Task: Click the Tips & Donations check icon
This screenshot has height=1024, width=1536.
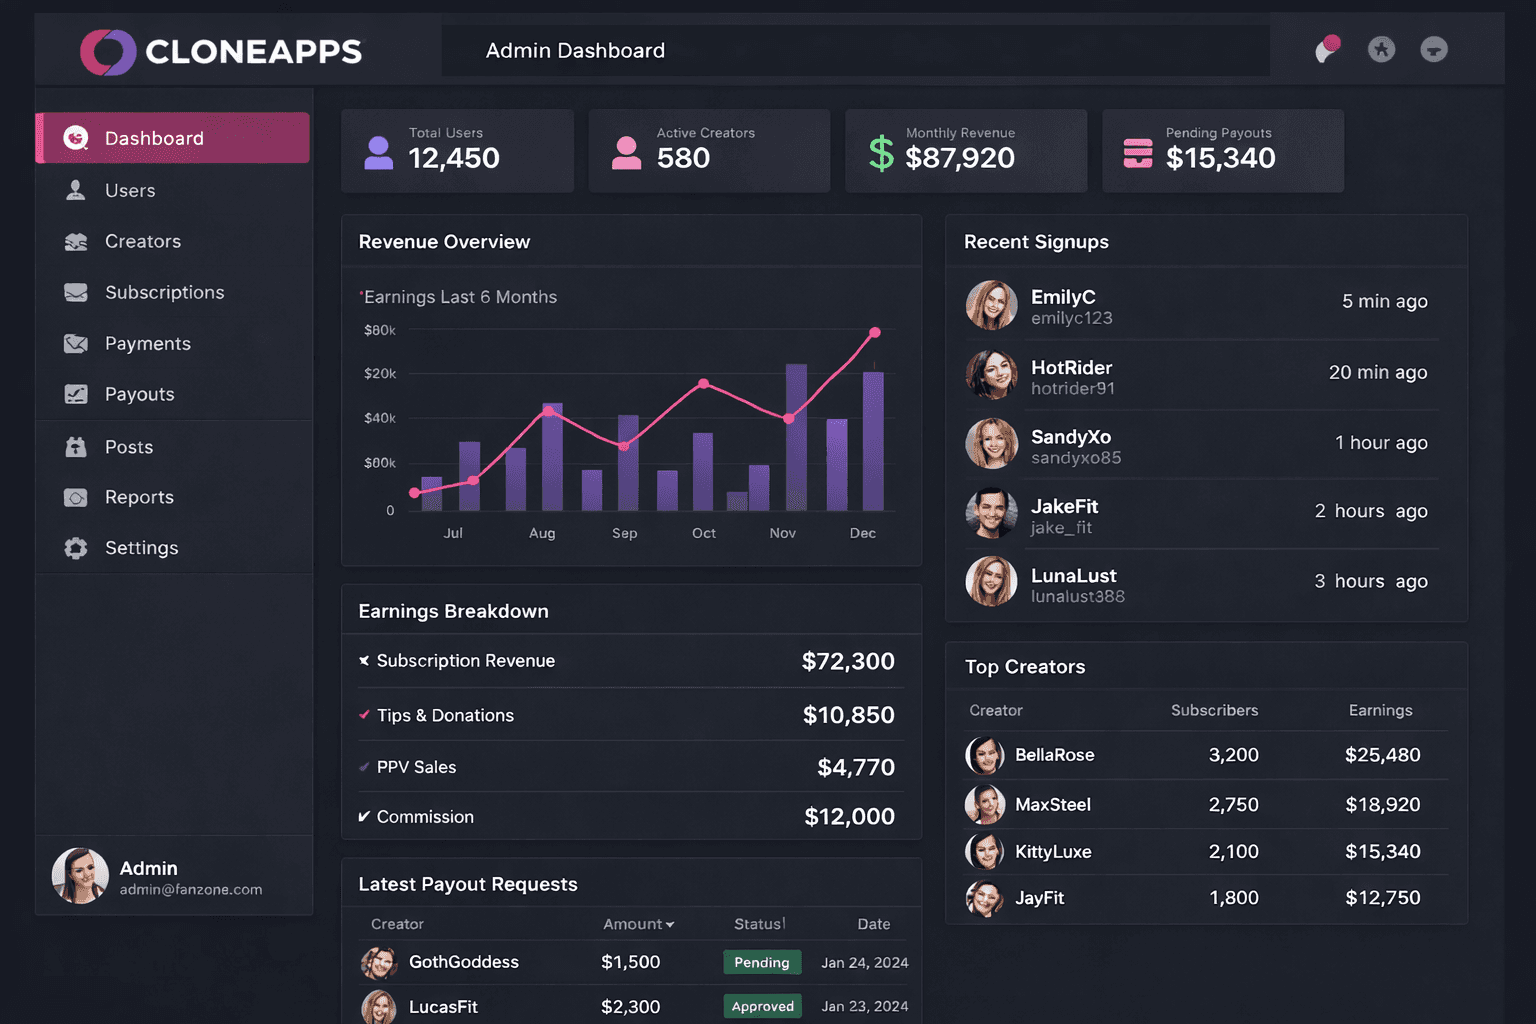Action: pyautogui.click(x=364, y=715)
